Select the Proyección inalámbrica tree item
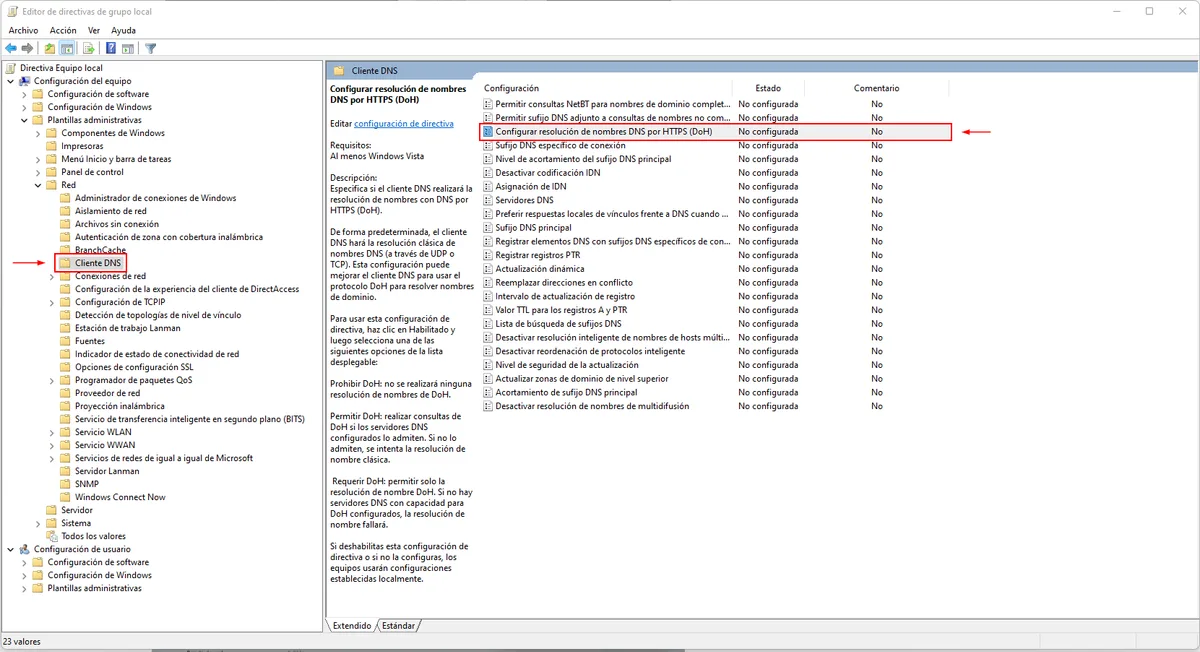This screenshot has width=1200, height=652. click(120, 406)
